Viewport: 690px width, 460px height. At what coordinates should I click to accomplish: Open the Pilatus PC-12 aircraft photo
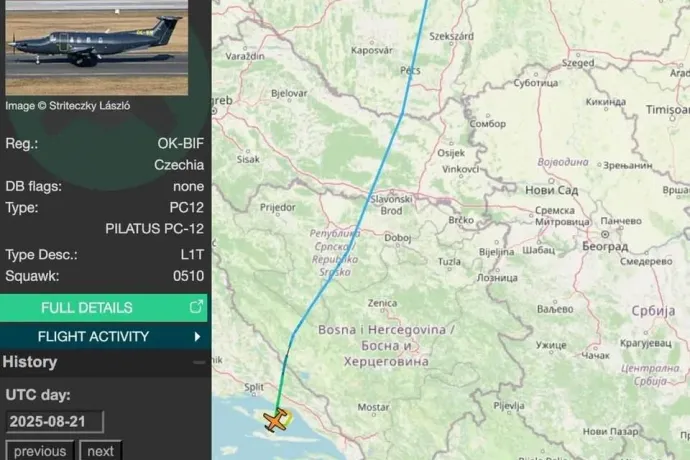[97, 47]
